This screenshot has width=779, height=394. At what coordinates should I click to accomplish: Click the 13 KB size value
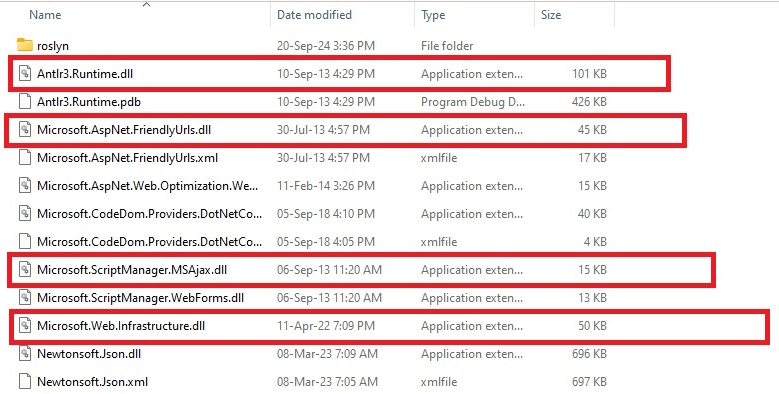592,298
